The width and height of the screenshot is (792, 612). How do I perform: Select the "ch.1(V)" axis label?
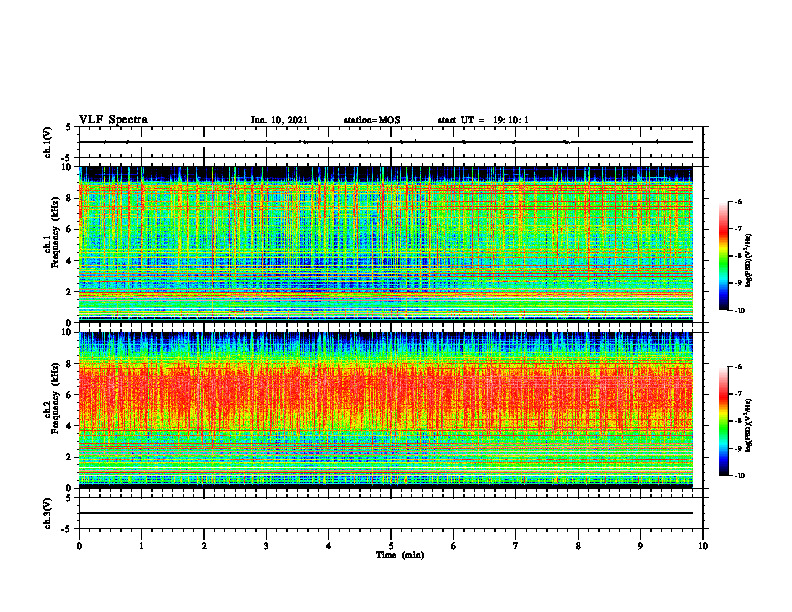(x=48, y=142)
